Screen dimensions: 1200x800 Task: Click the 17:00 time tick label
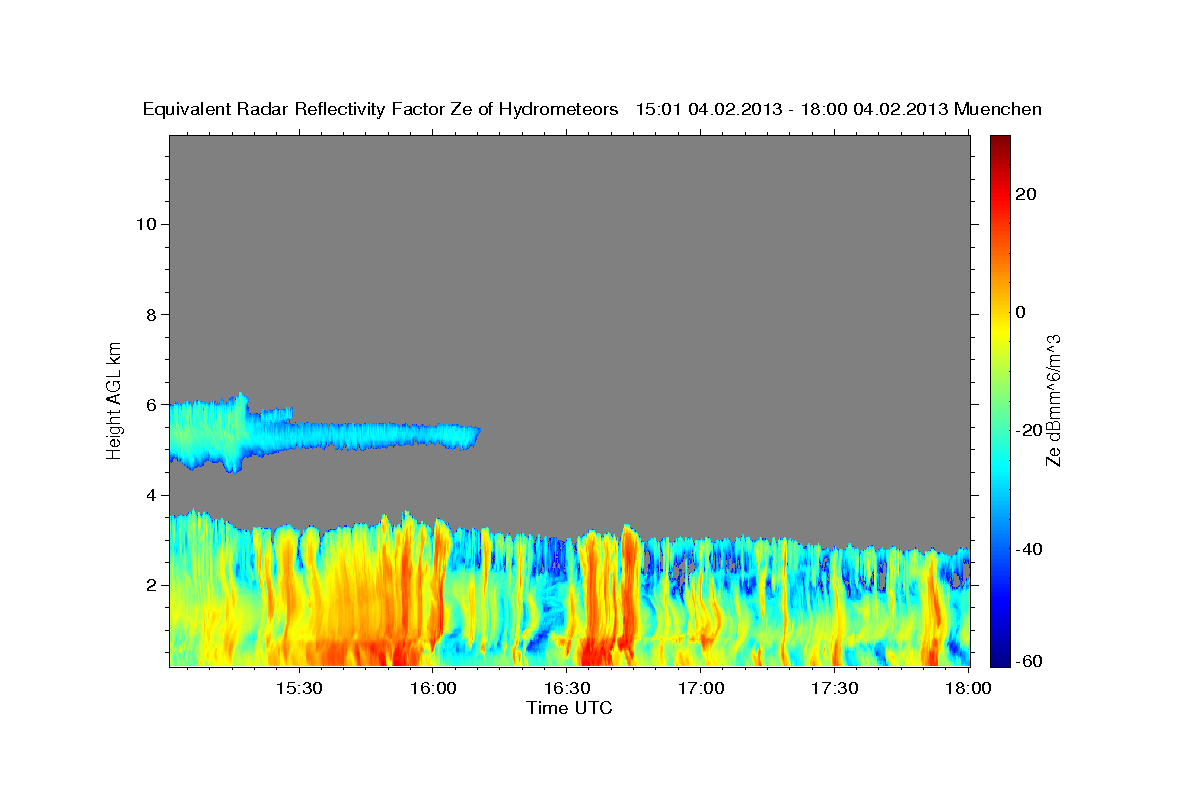(701, 688)
